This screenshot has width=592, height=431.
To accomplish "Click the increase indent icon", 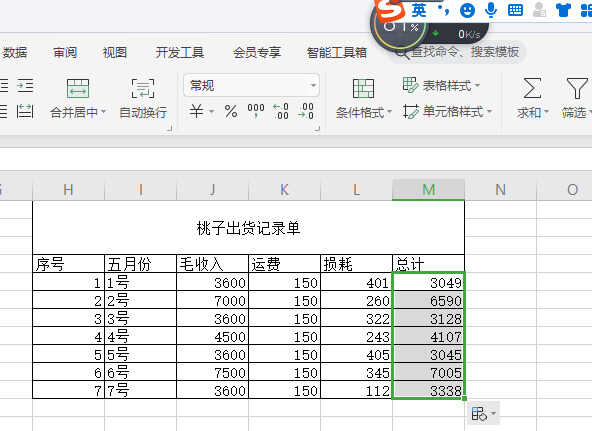I will (25, 86).
